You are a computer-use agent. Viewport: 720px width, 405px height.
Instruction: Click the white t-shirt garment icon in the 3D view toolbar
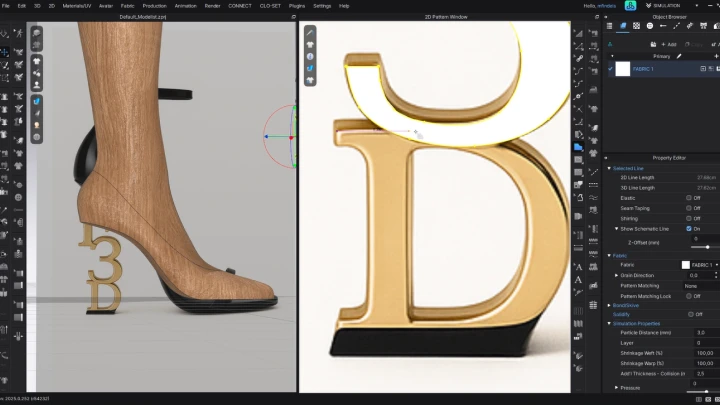tap(36, 61)
